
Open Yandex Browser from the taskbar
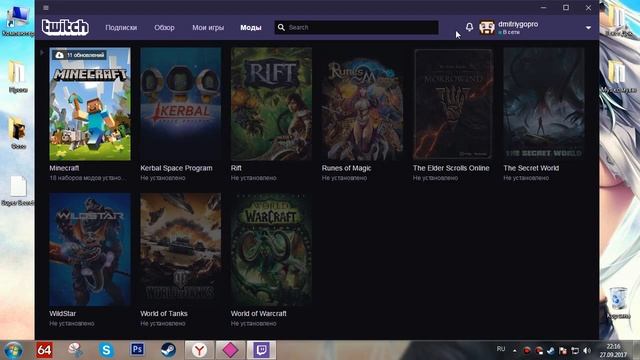199,350
